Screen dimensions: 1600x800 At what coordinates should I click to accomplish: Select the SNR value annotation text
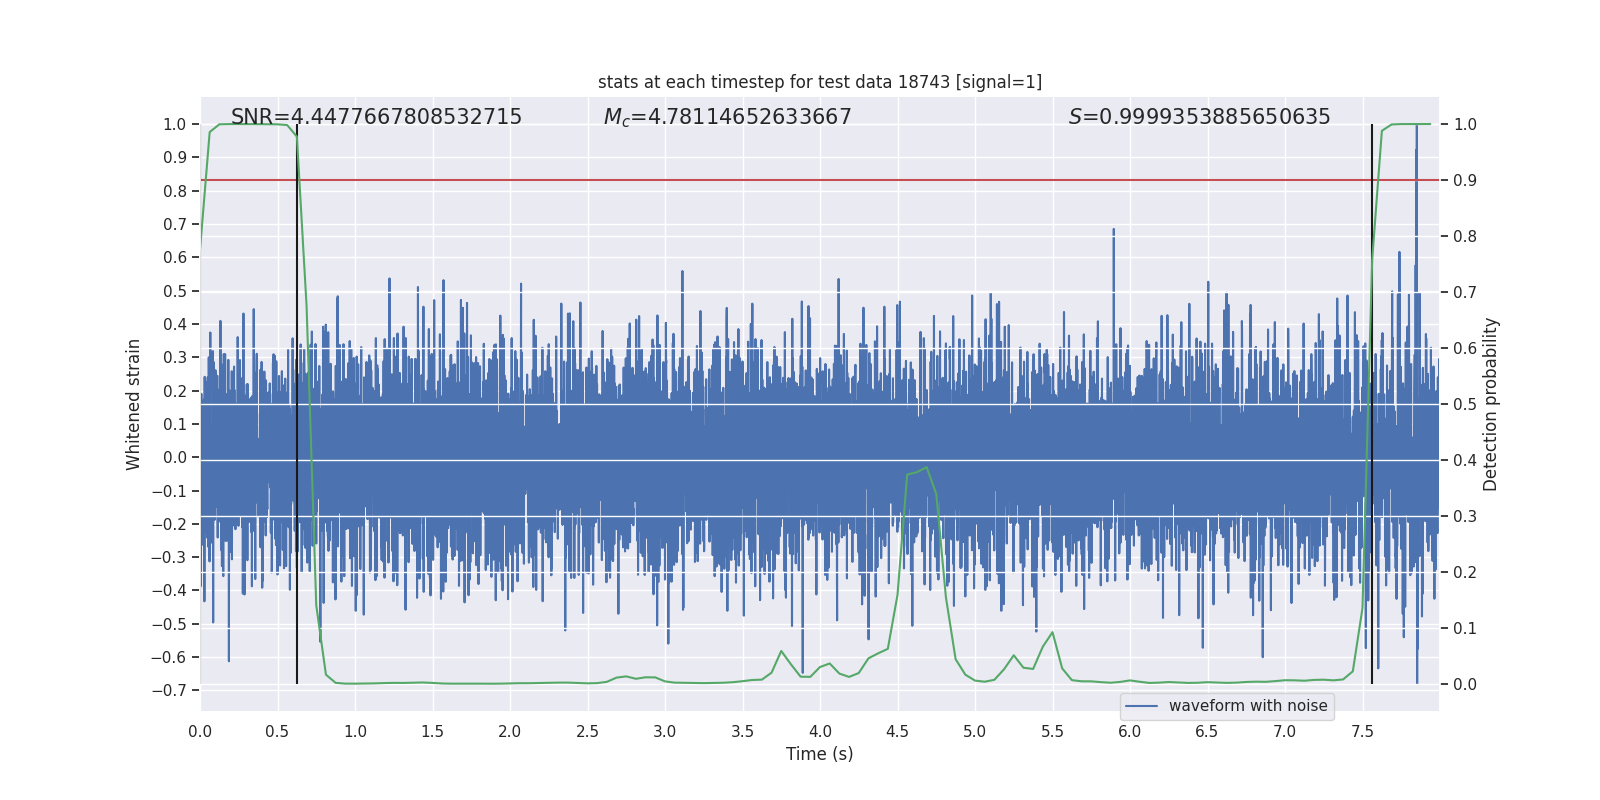pyautogui.click(x=376, y=117)
